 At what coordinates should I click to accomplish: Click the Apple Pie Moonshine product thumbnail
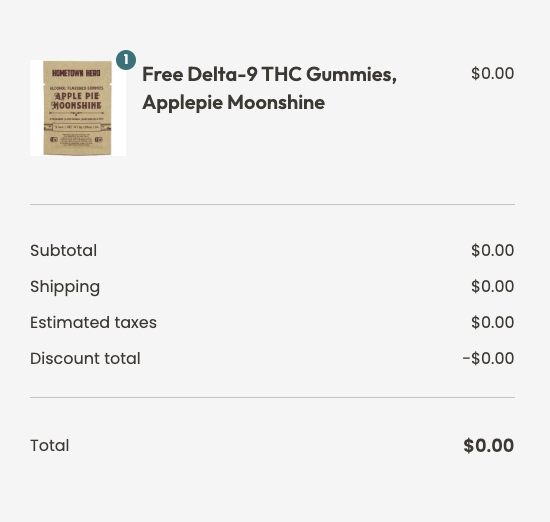[78, 108]
